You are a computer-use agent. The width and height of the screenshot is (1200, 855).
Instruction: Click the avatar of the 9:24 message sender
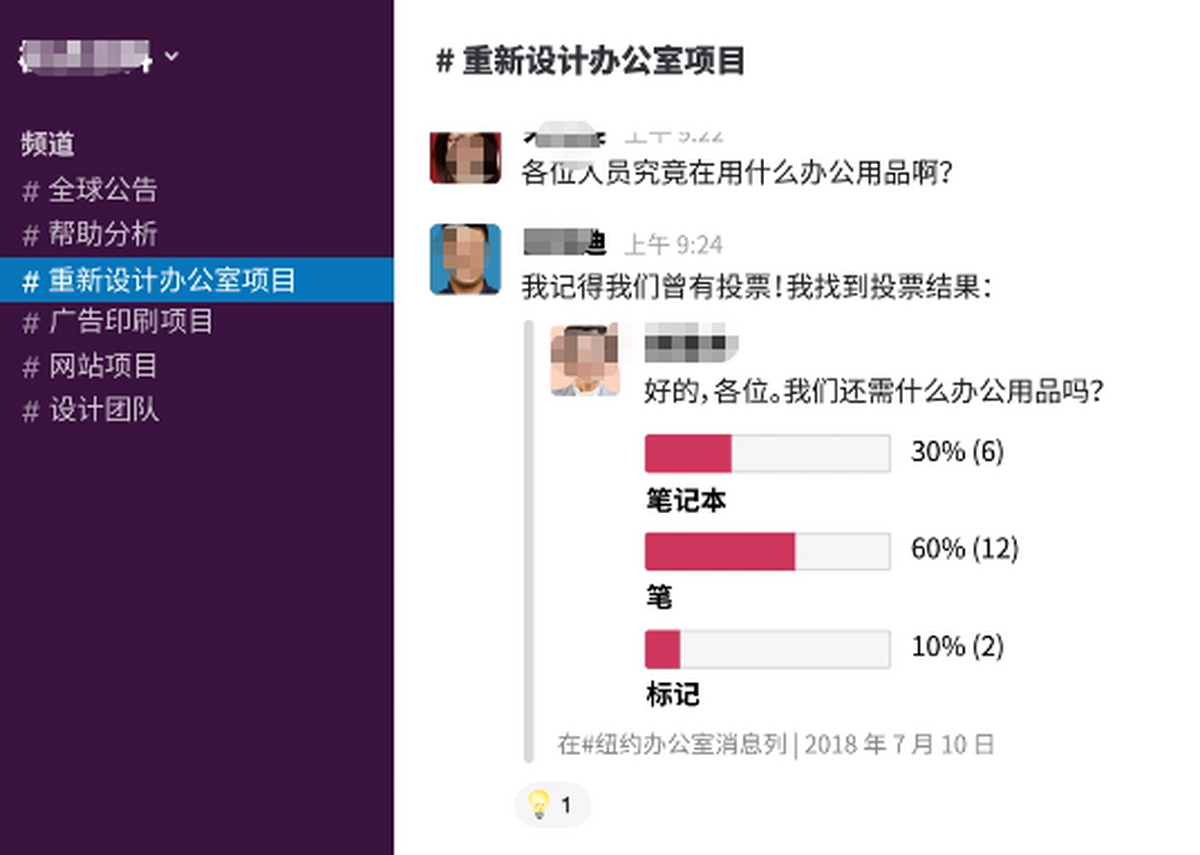click(465, 259)
